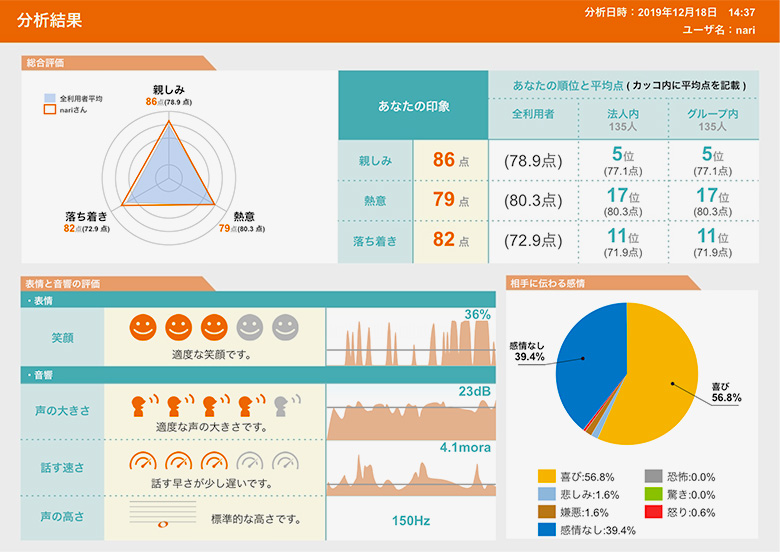Click the first orange smiley face in 笑顔 row
This screenshot has width=780, height=553.
tap(143, 327)
